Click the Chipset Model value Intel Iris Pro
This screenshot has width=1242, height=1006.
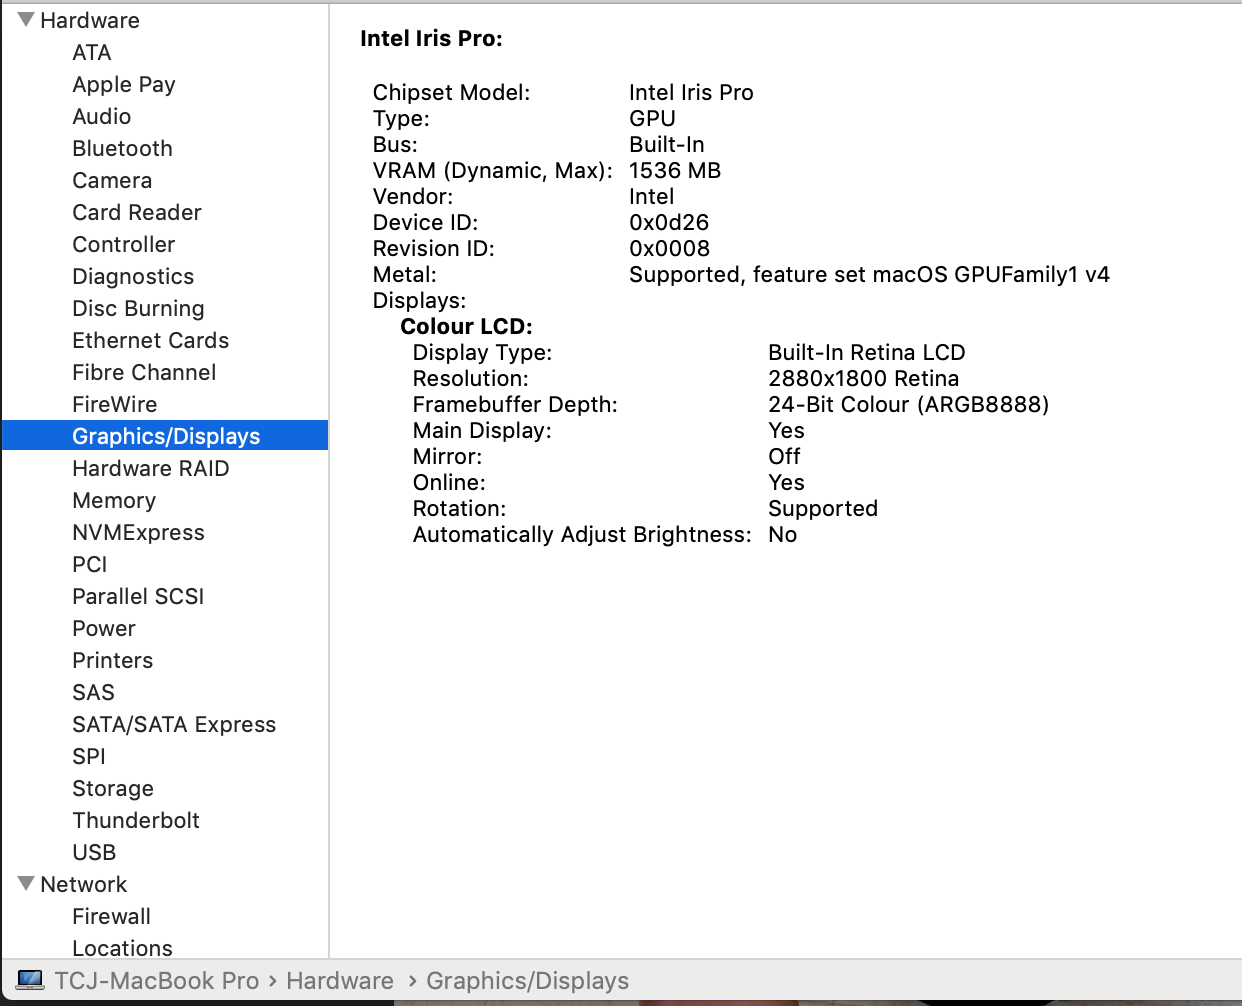691,92
